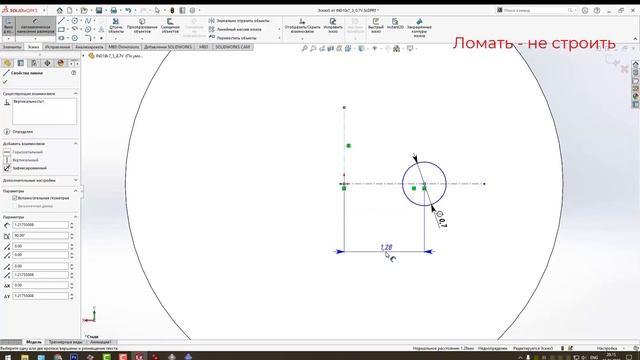Click the Home icon in top toolbar
640x360 pixels.
(60, 10)
